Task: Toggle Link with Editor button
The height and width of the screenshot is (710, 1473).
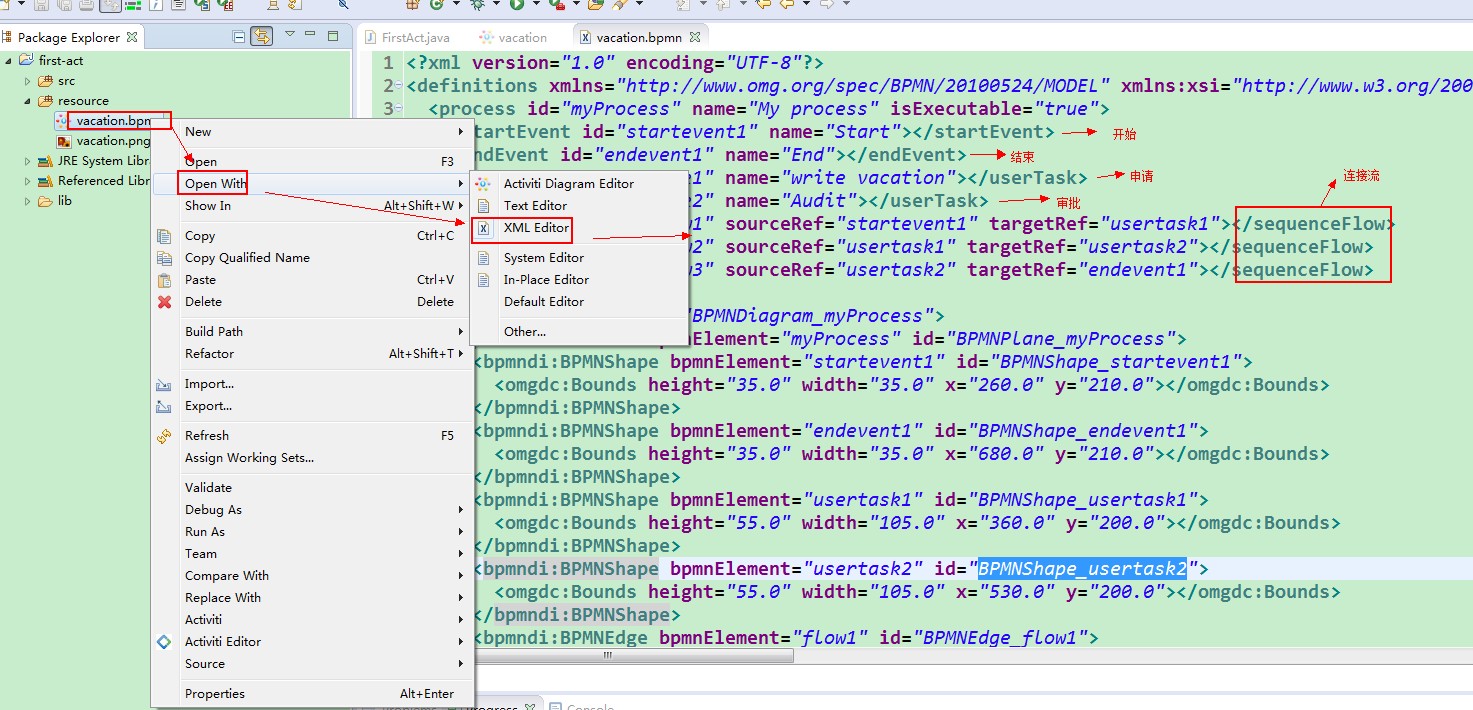Action: [262, 37]
